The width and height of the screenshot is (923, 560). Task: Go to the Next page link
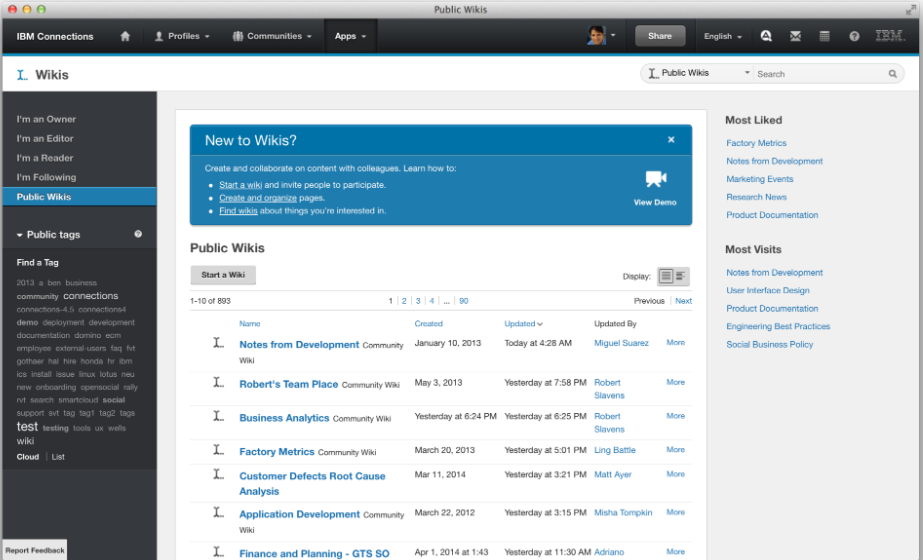pos(683,301)
